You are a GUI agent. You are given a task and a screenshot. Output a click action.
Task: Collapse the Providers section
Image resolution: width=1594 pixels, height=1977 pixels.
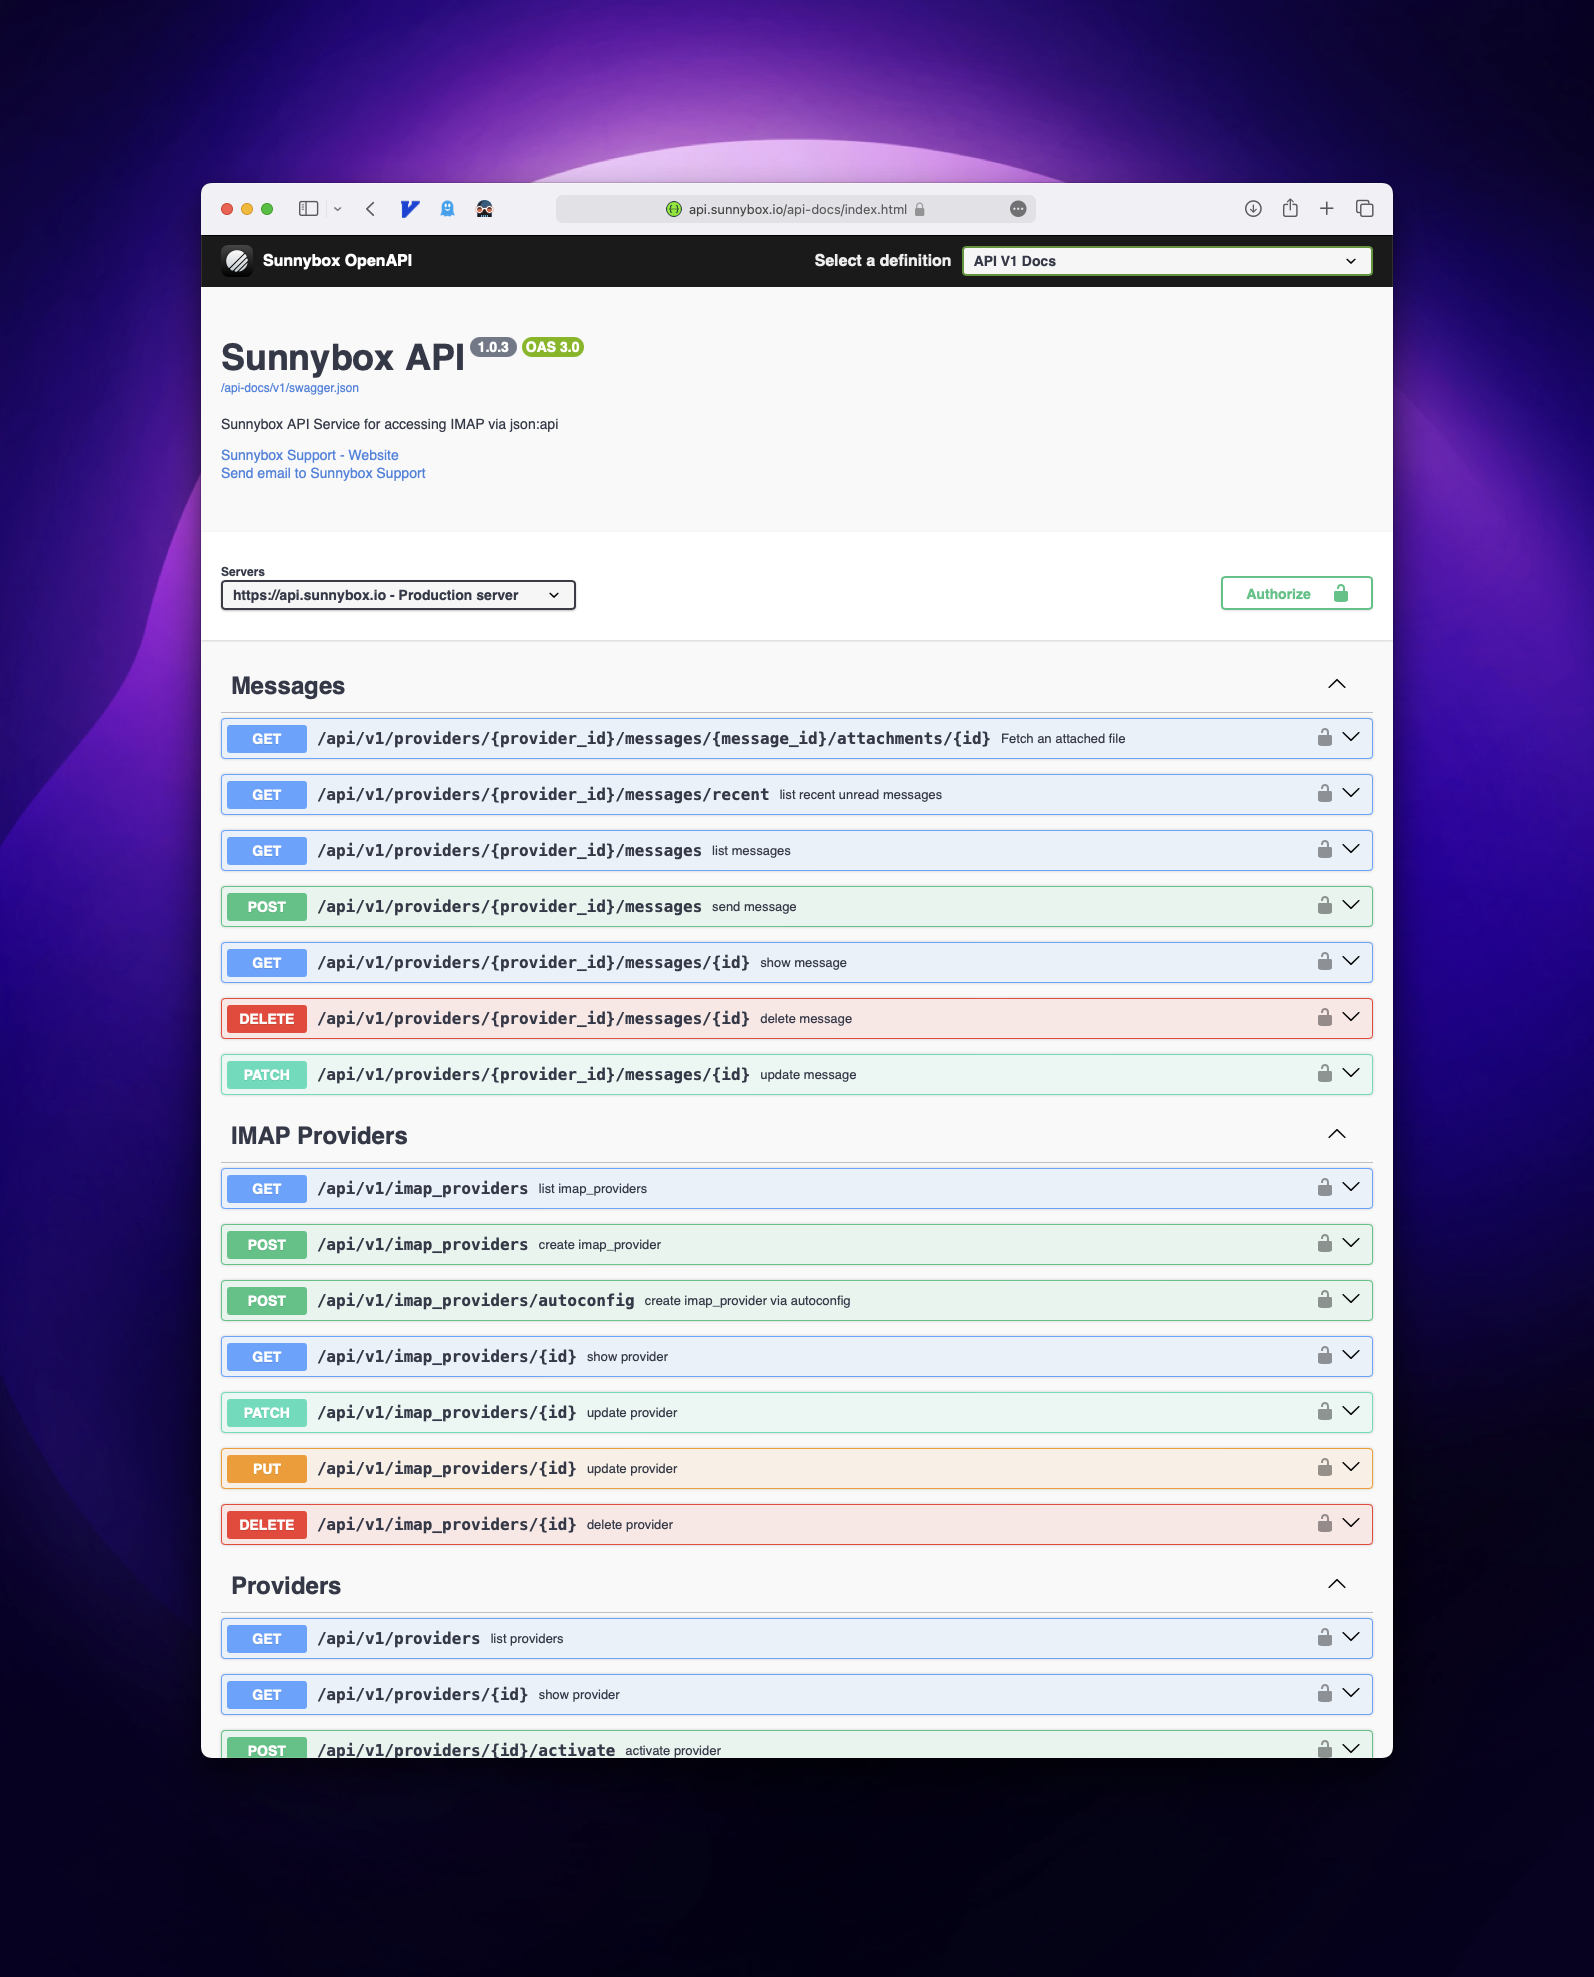pos(1336,1585)
